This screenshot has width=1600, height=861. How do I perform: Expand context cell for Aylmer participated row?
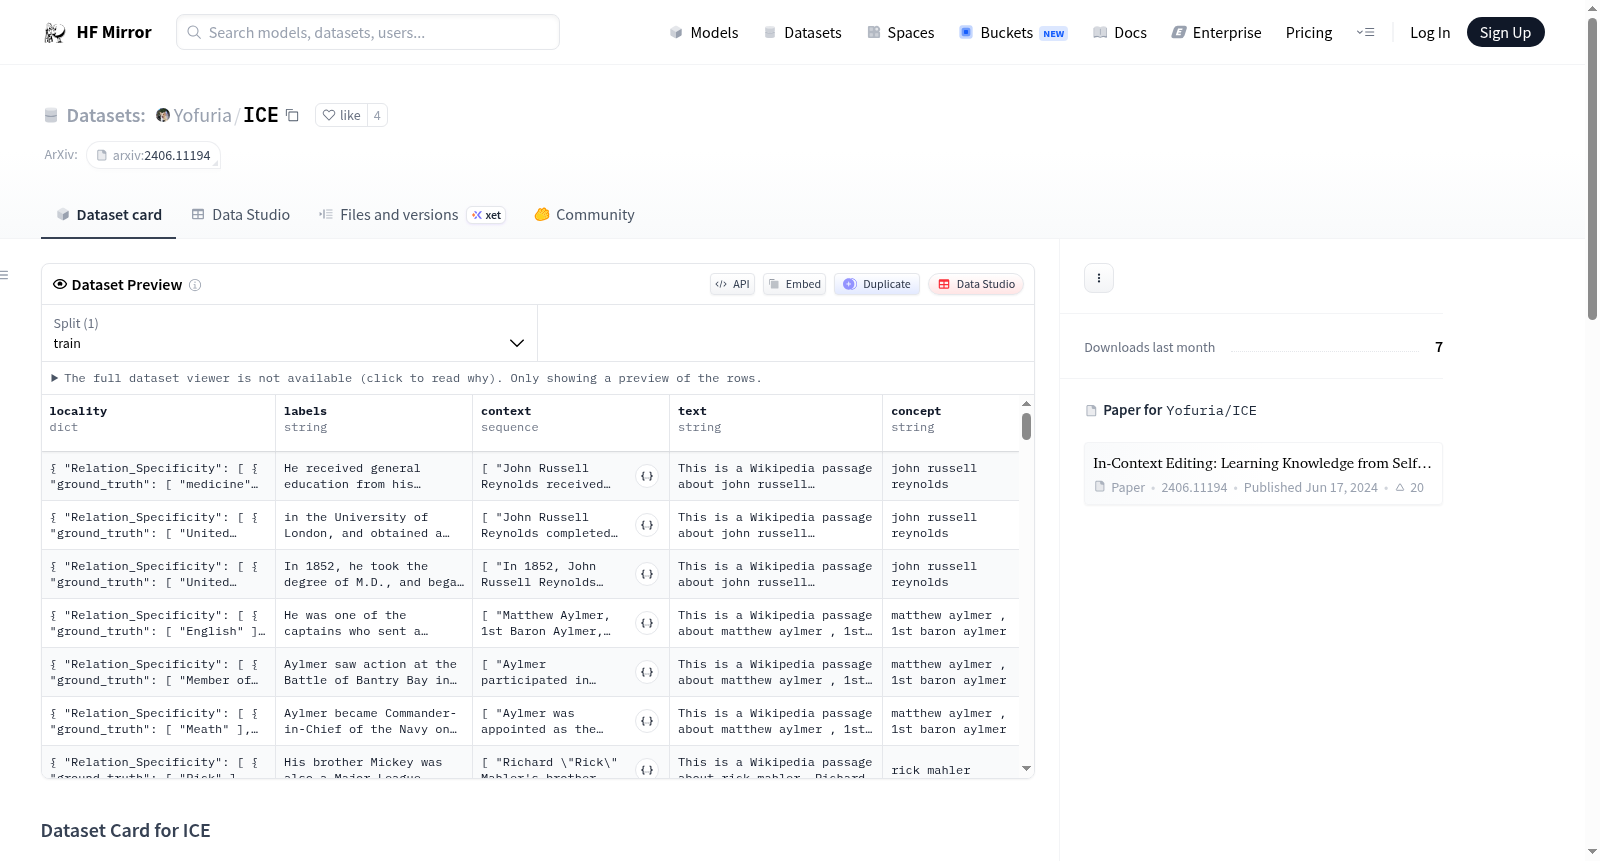pos(647,672)
